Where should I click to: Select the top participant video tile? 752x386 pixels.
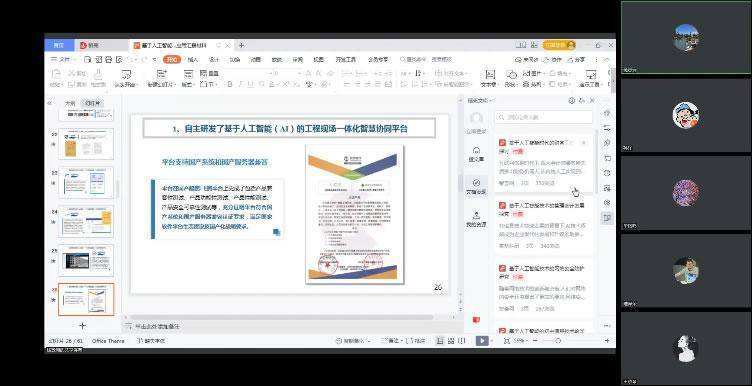pos(686,37)
